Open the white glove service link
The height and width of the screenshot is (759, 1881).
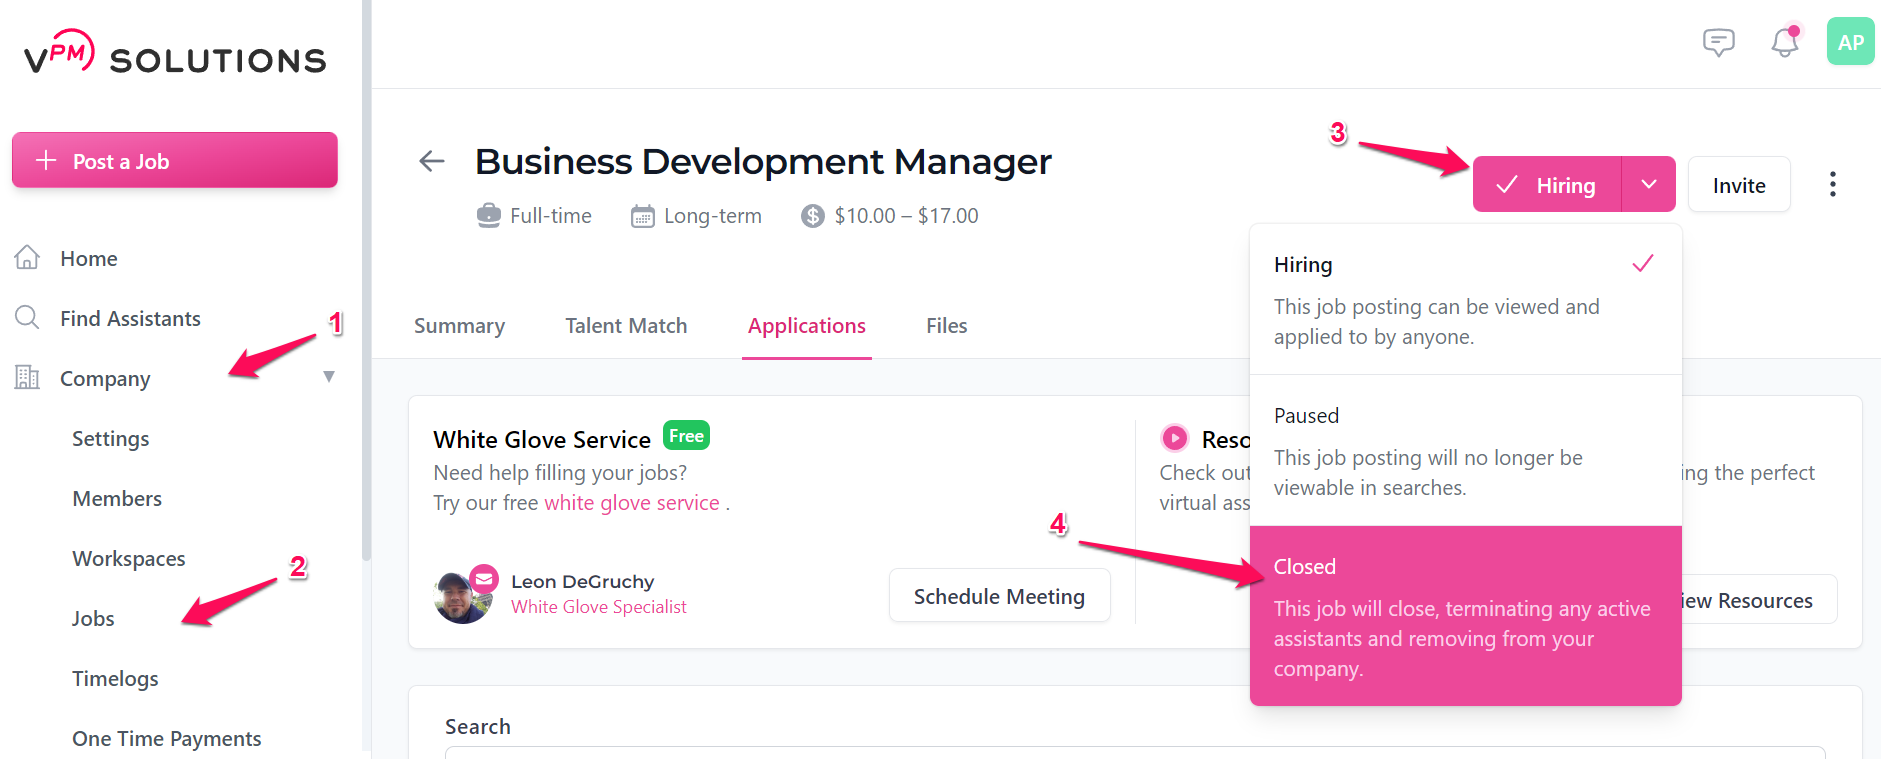(631, 502)
